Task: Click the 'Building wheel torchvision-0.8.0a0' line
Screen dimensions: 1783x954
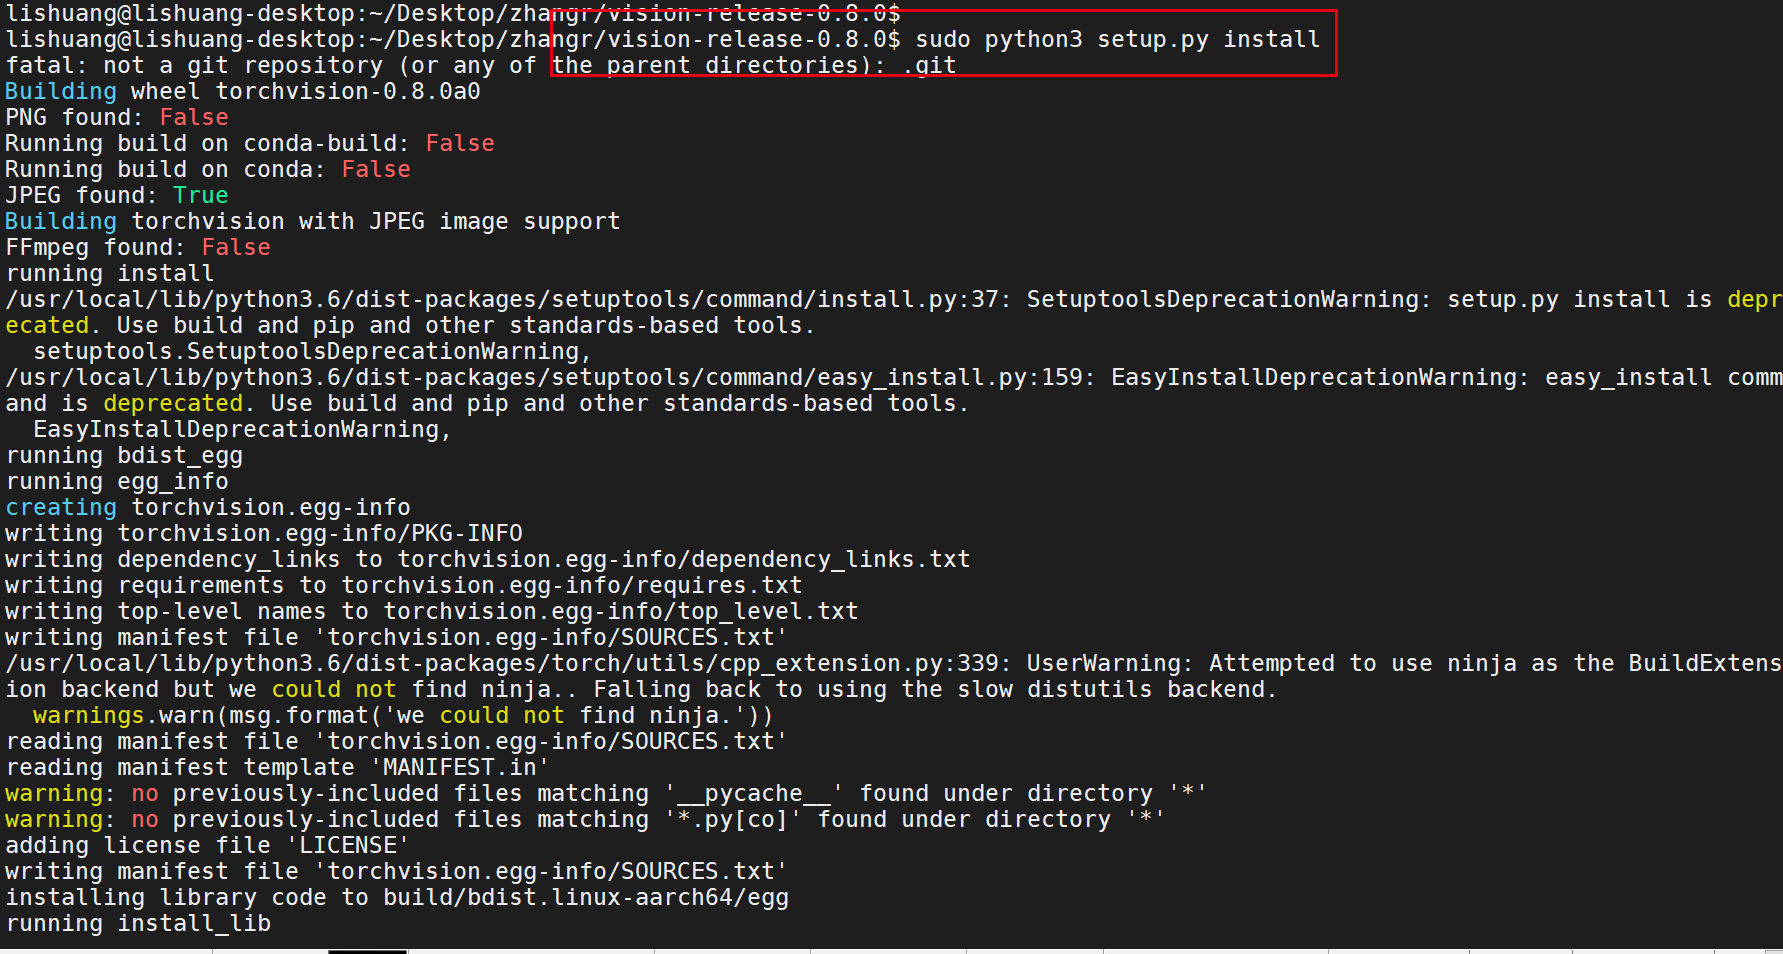Action: pyautogui.click(x=243, y=92)
